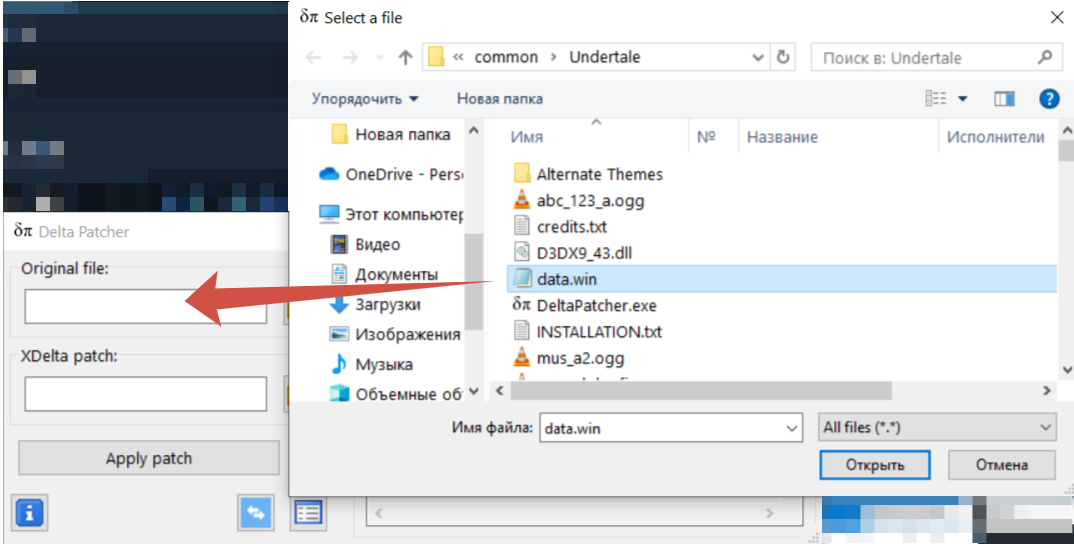Expand the file name combo box arrow

792,428
